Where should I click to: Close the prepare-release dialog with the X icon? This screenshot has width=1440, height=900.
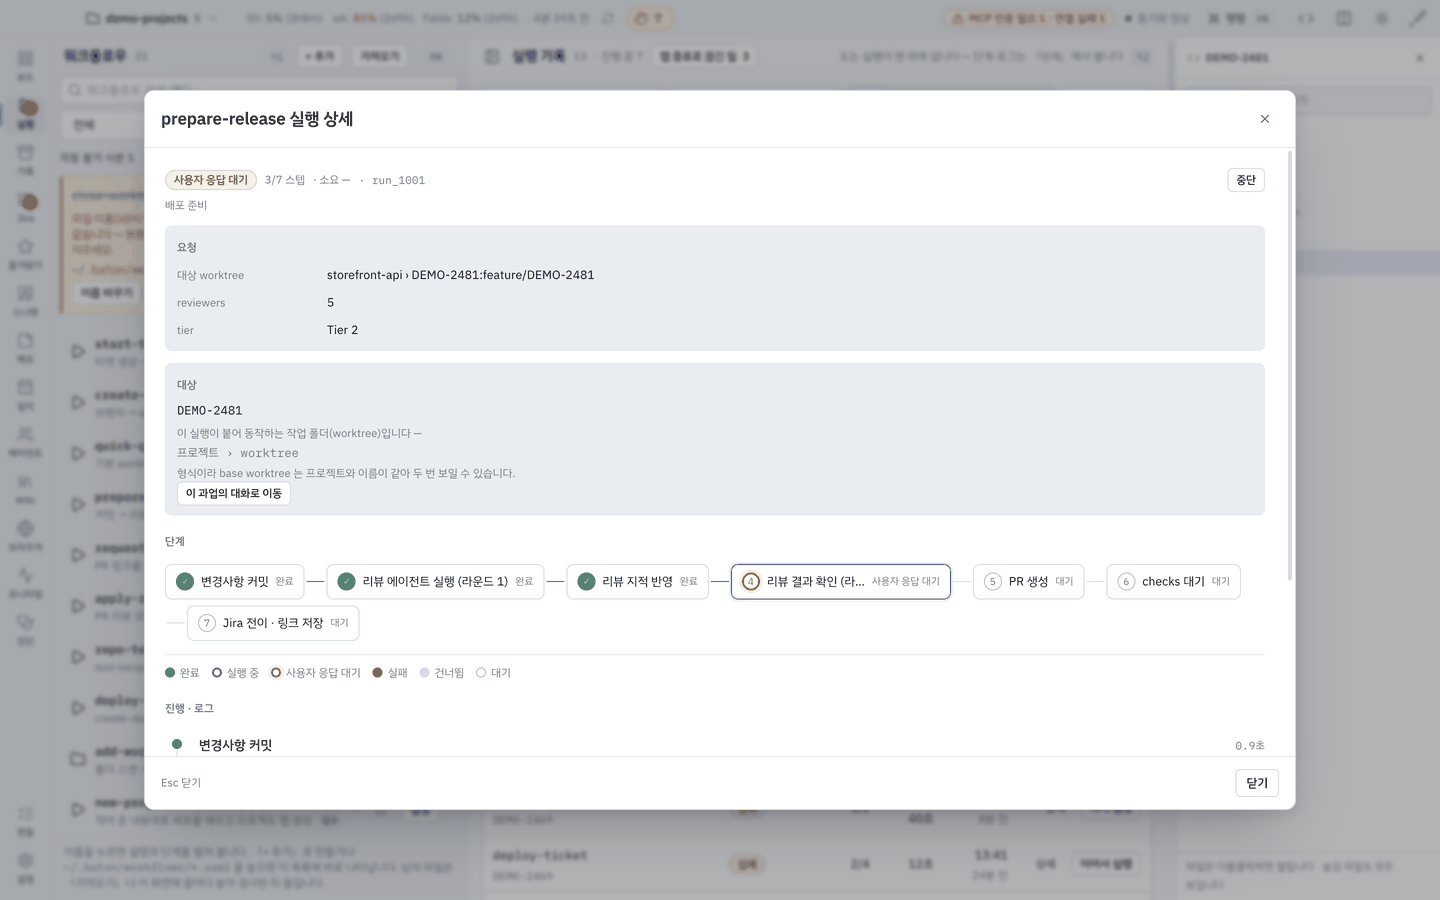pyautogui.click(x=1264, y=119)
